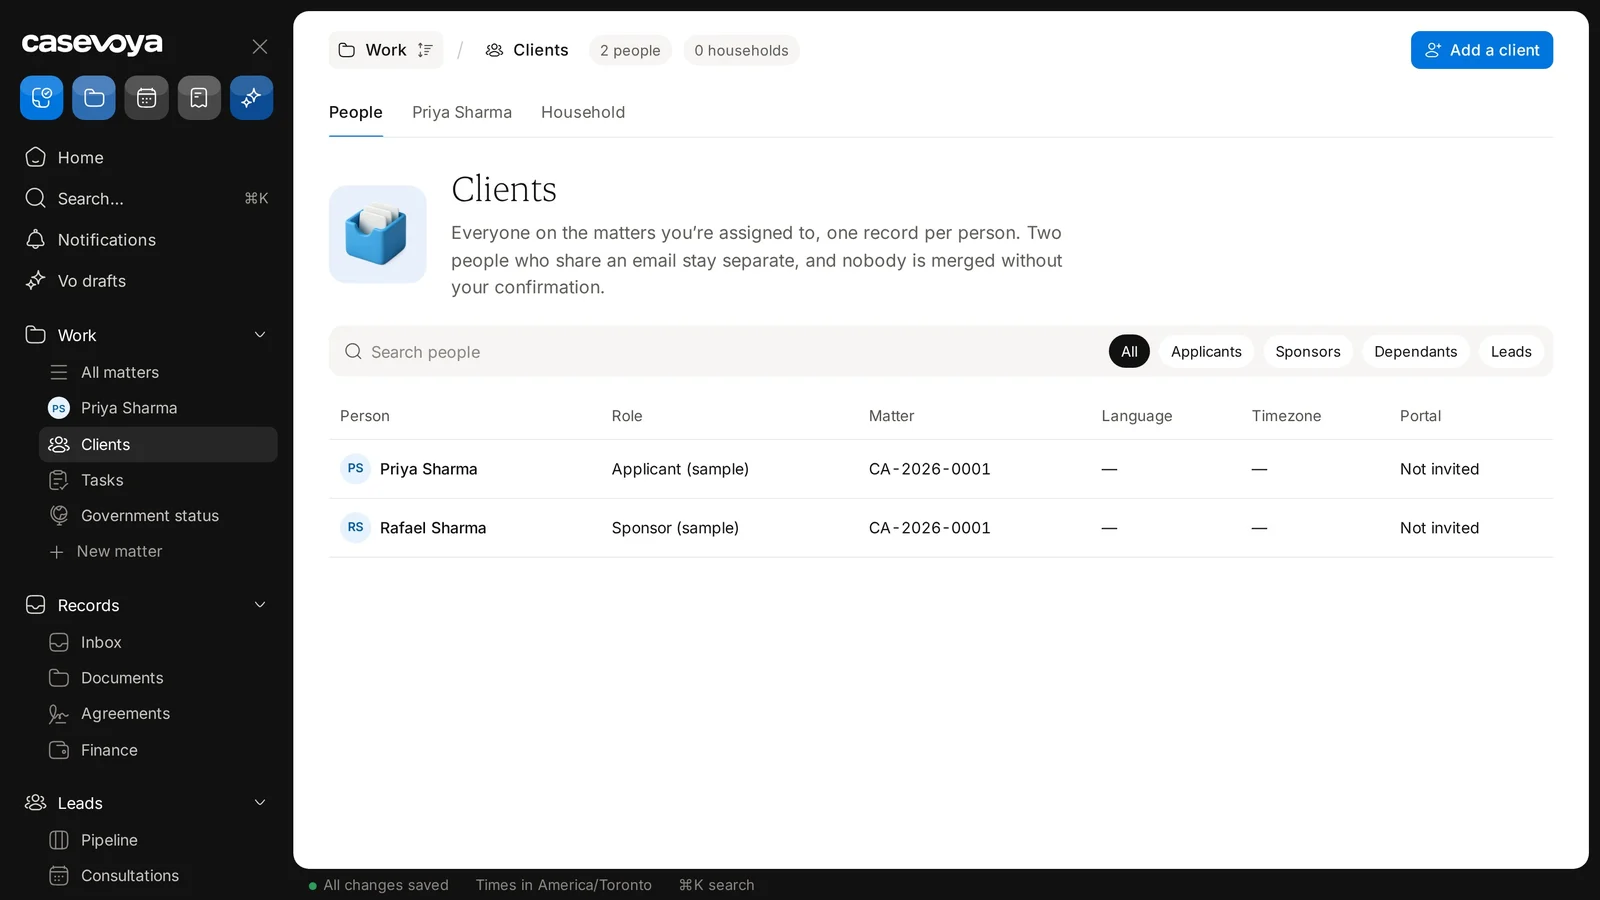Click the Portal column header
1600x900 pixels.
(x=1420, y=416)
